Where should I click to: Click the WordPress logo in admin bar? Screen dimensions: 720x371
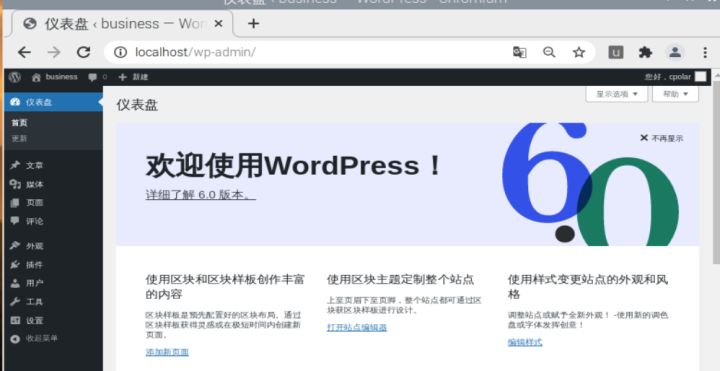(15, 77)
